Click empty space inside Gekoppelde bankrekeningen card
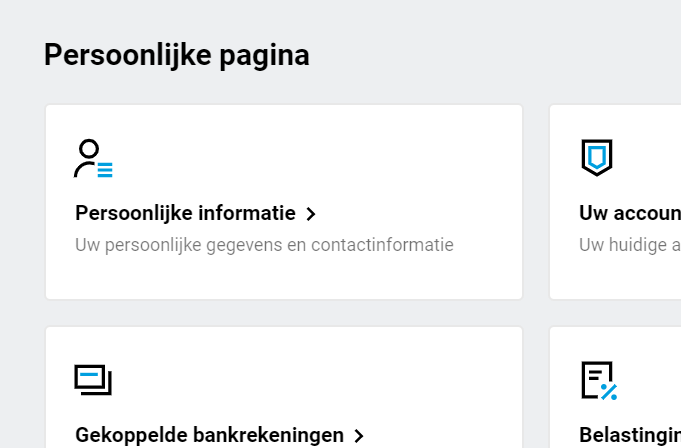The width and height of the screenshot is (681, 448). point(400,380)
